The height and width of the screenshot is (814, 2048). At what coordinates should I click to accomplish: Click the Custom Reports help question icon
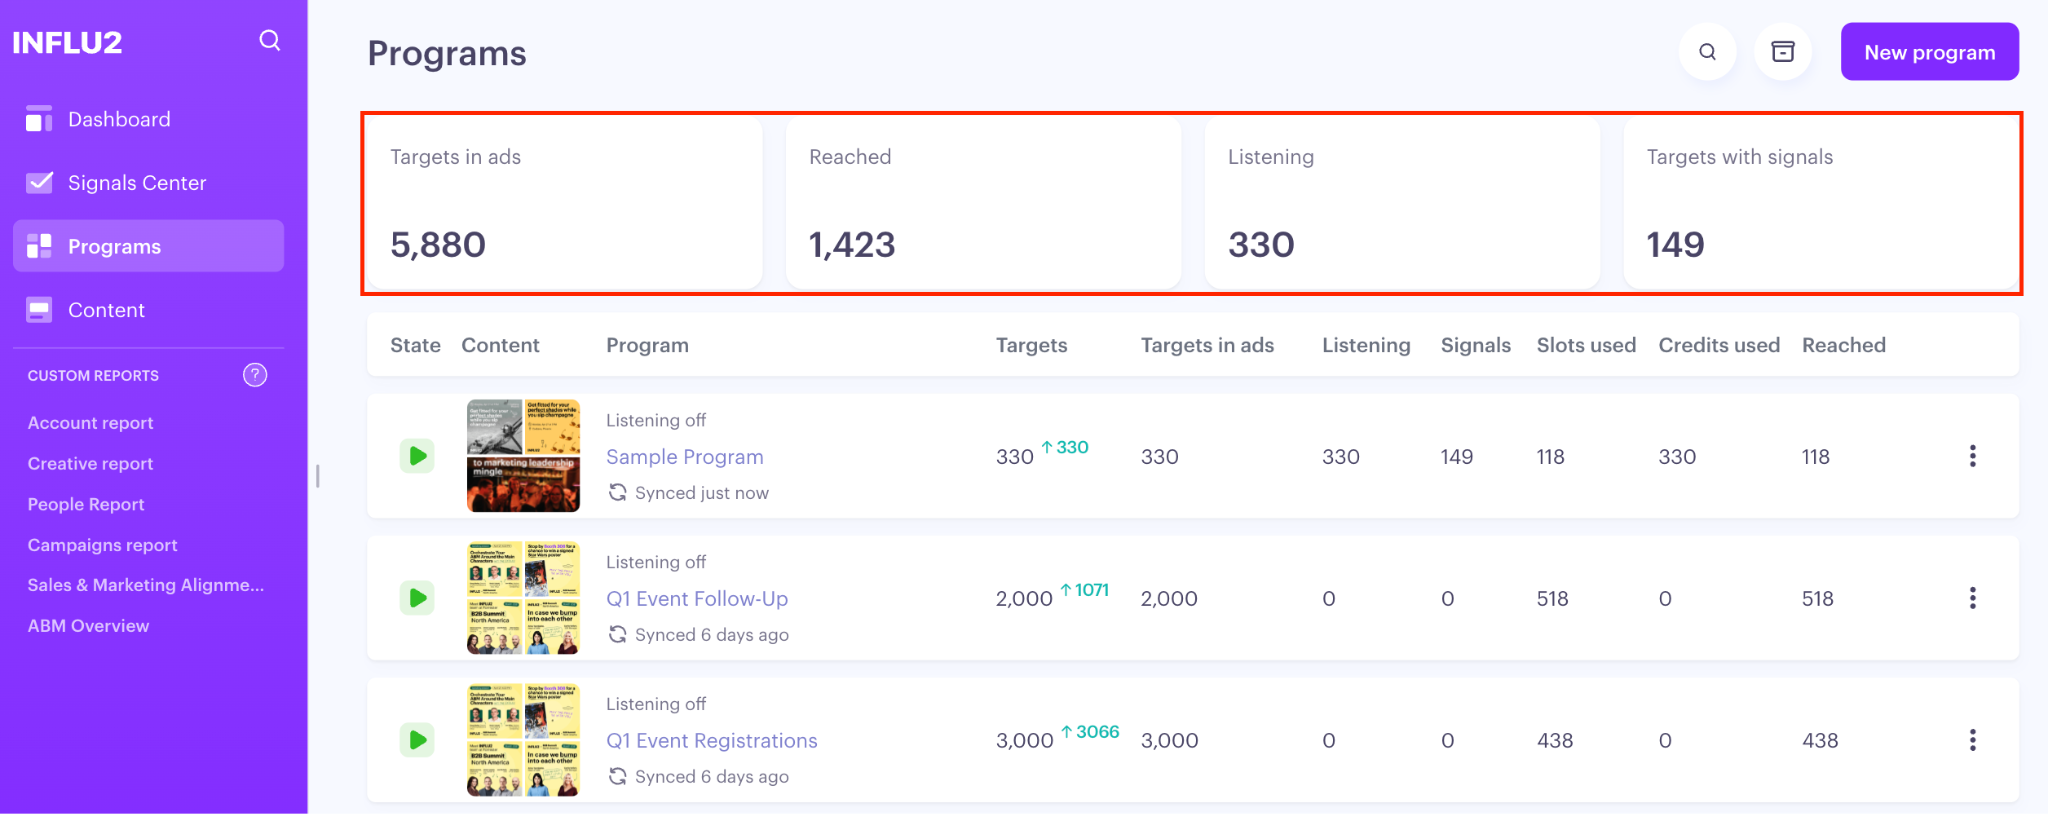255,375
